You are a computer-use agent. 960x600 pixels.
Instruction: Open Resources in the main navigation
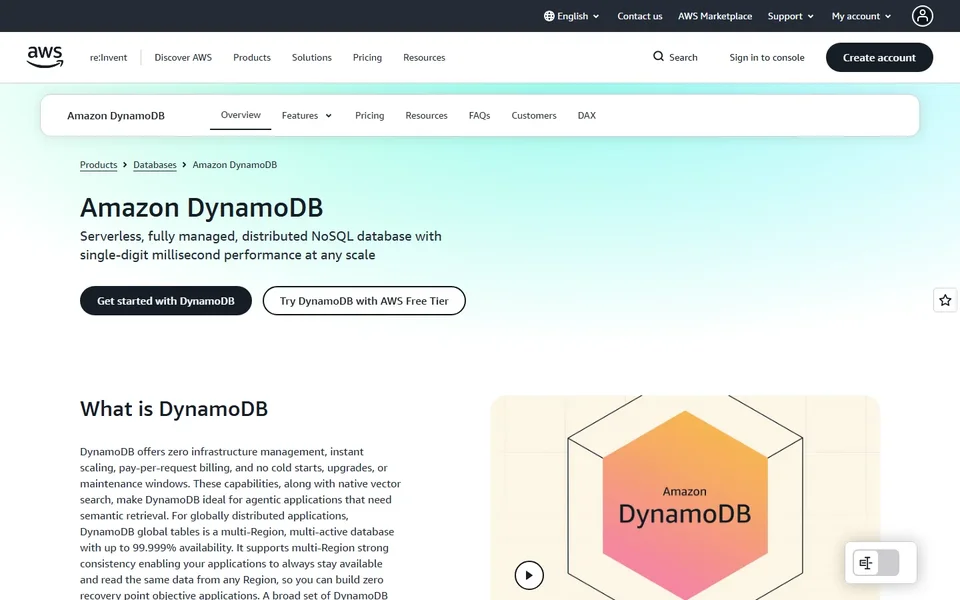424,58
